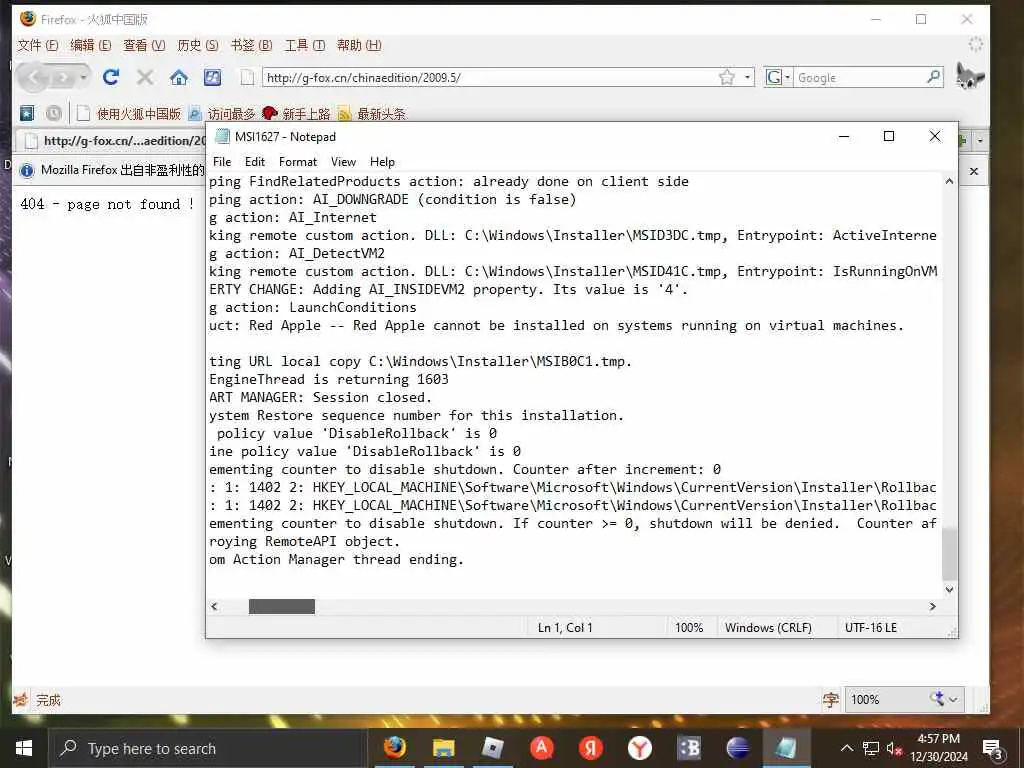This screenshot has width=1024, height=768.
Task: Click Notepad's horizontal scrollbar thumb
Action: (281, 607)
